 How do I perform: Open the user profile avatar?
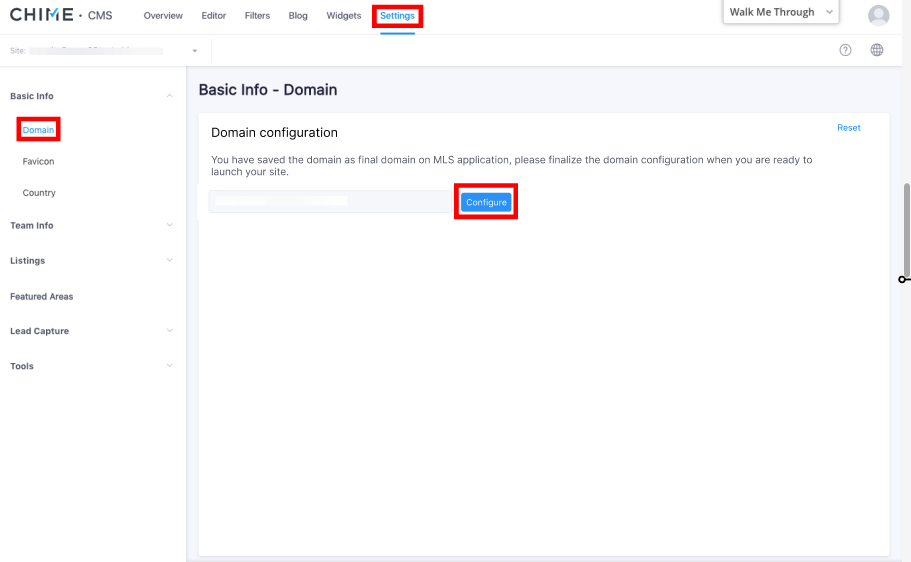878,16
